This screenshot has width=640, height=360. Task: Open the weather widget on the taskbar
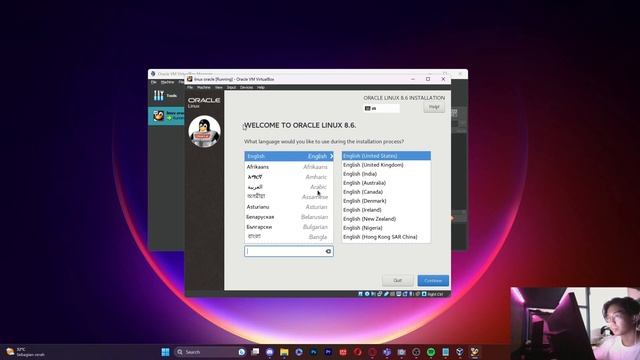(25, 352)
